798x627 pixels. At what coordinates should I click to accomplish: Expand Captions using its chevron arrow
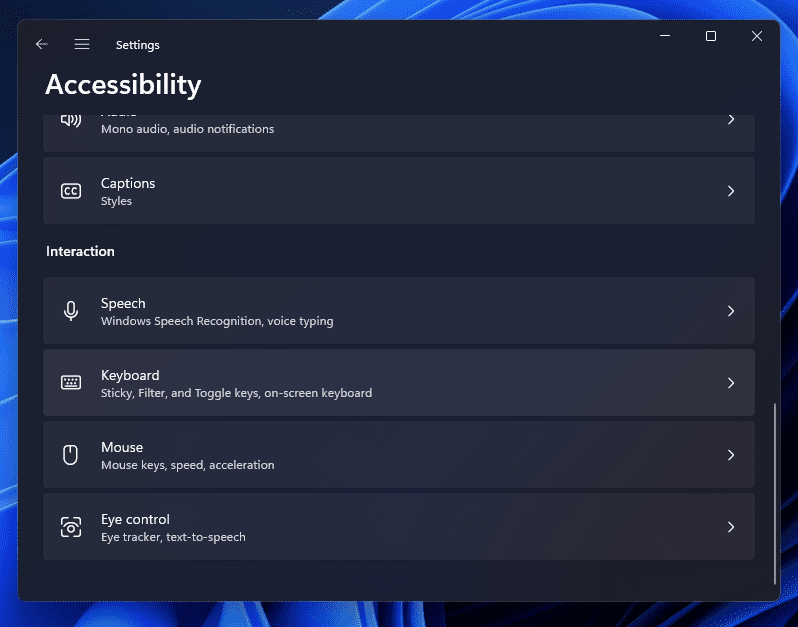(x=731, y=191)
